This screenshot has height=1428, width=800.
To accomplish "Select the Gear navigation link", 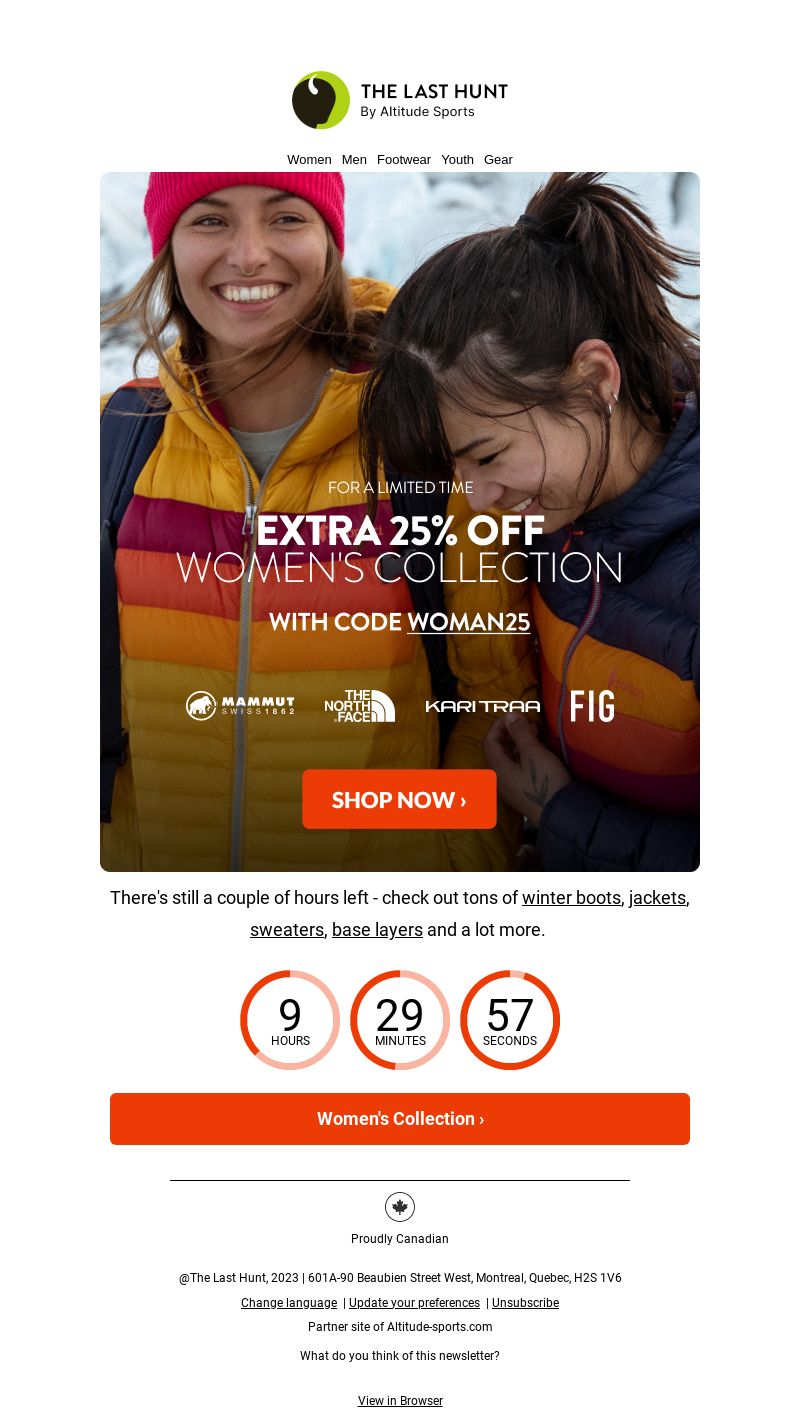I will 498,160.
